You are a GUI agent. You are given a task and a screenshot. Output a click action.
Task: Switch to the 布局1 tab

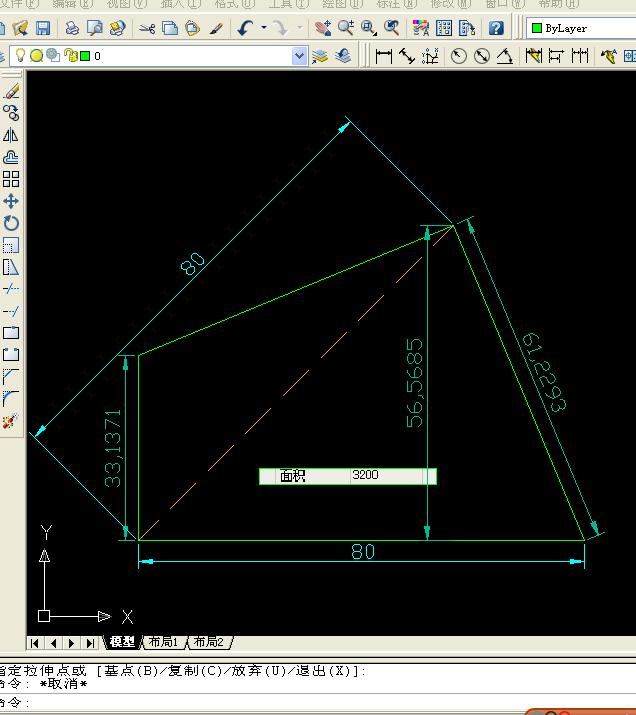(164, 642)
